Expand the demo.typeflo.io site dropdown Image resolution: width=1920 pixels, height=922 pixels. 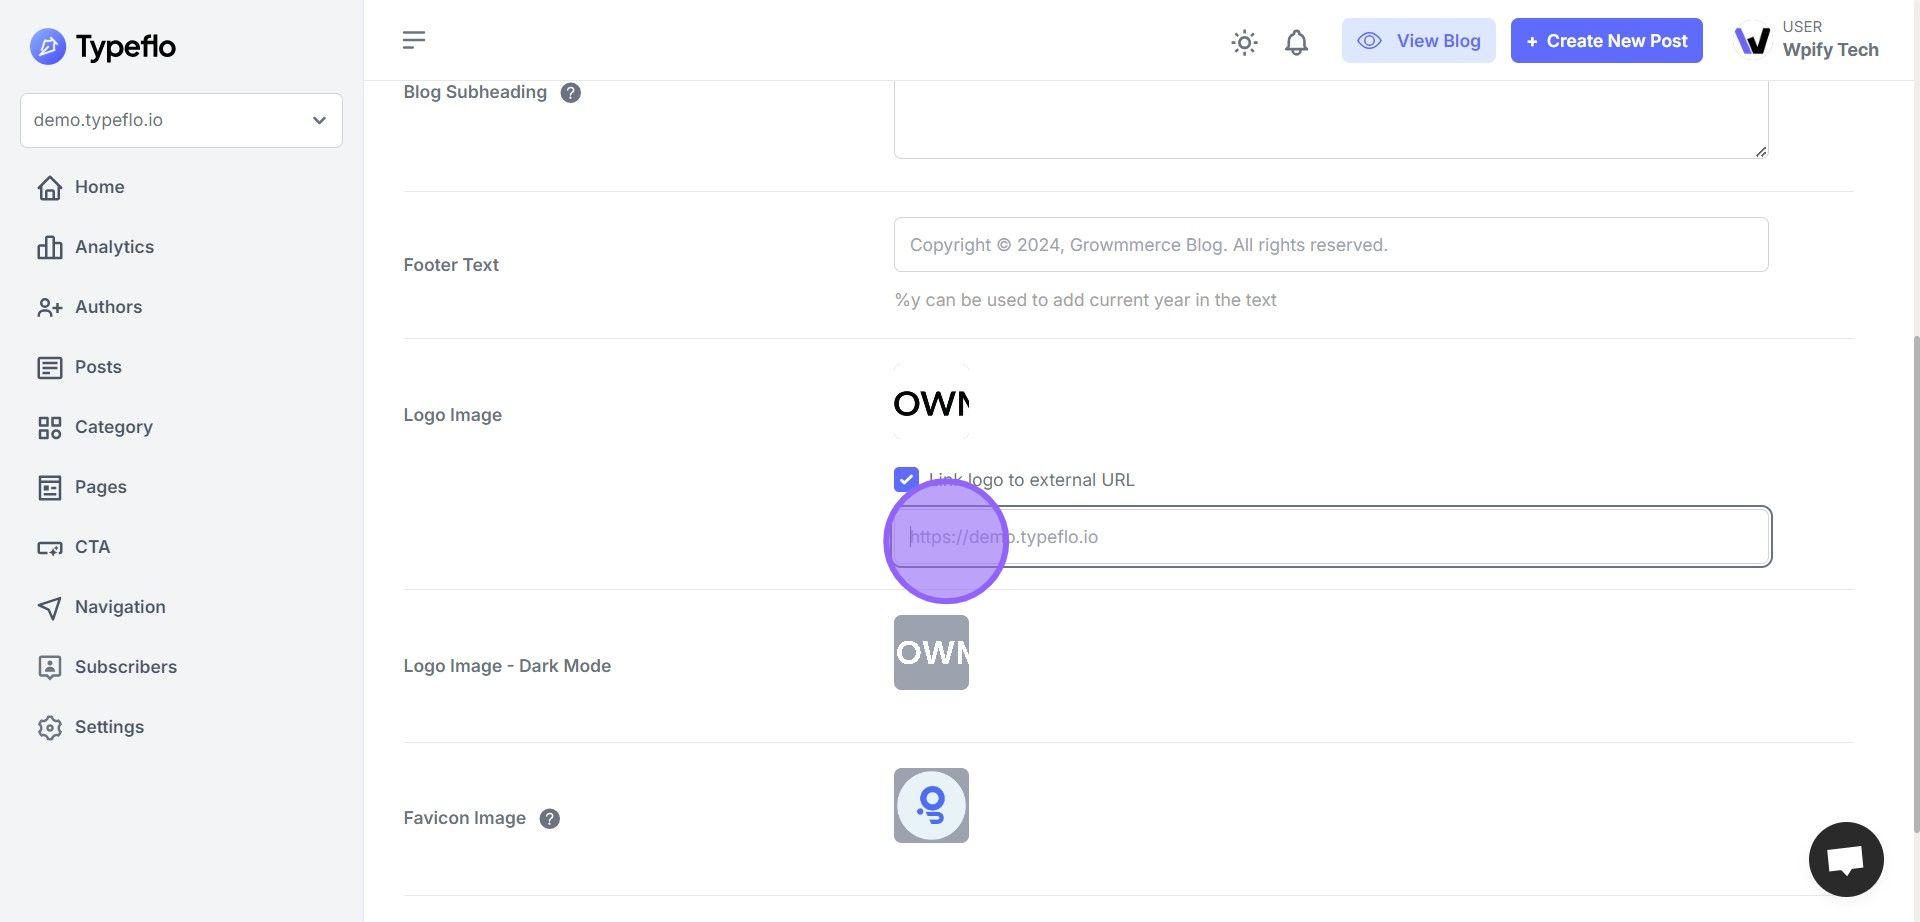coord(181,120)
